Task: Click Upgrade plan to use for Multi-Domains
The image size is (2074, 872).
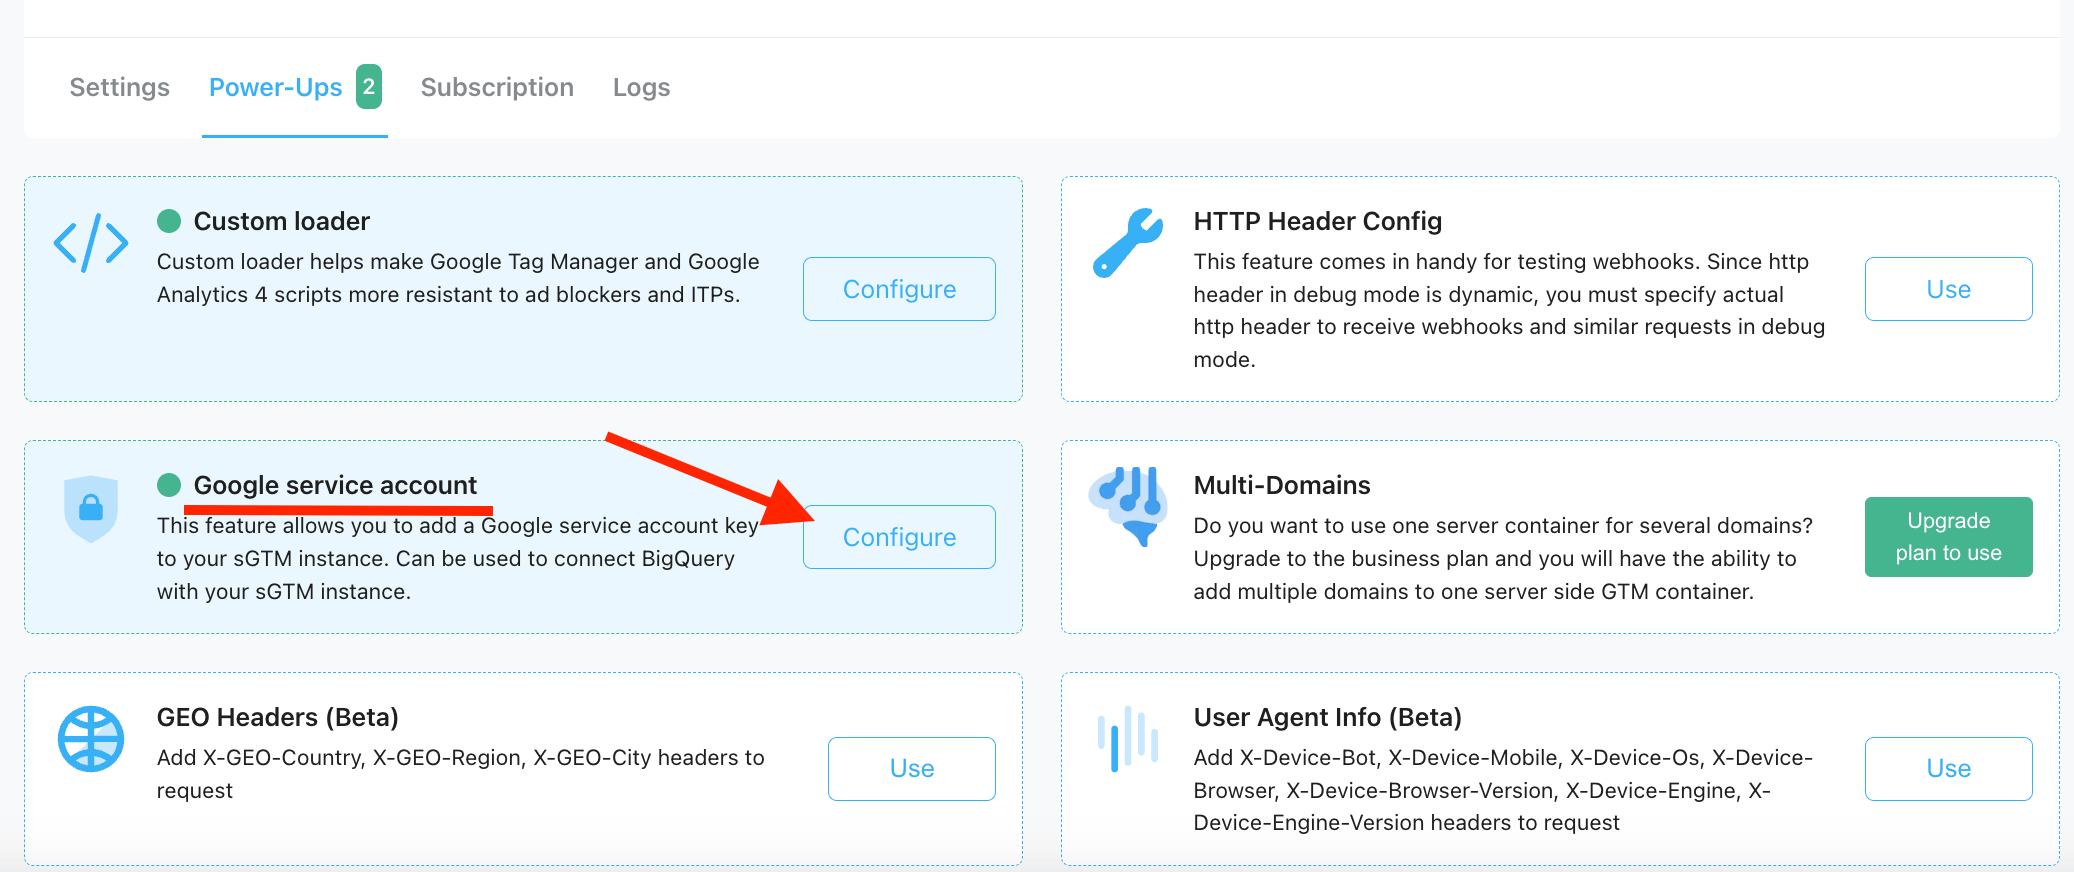Action: pos(1948,537)
